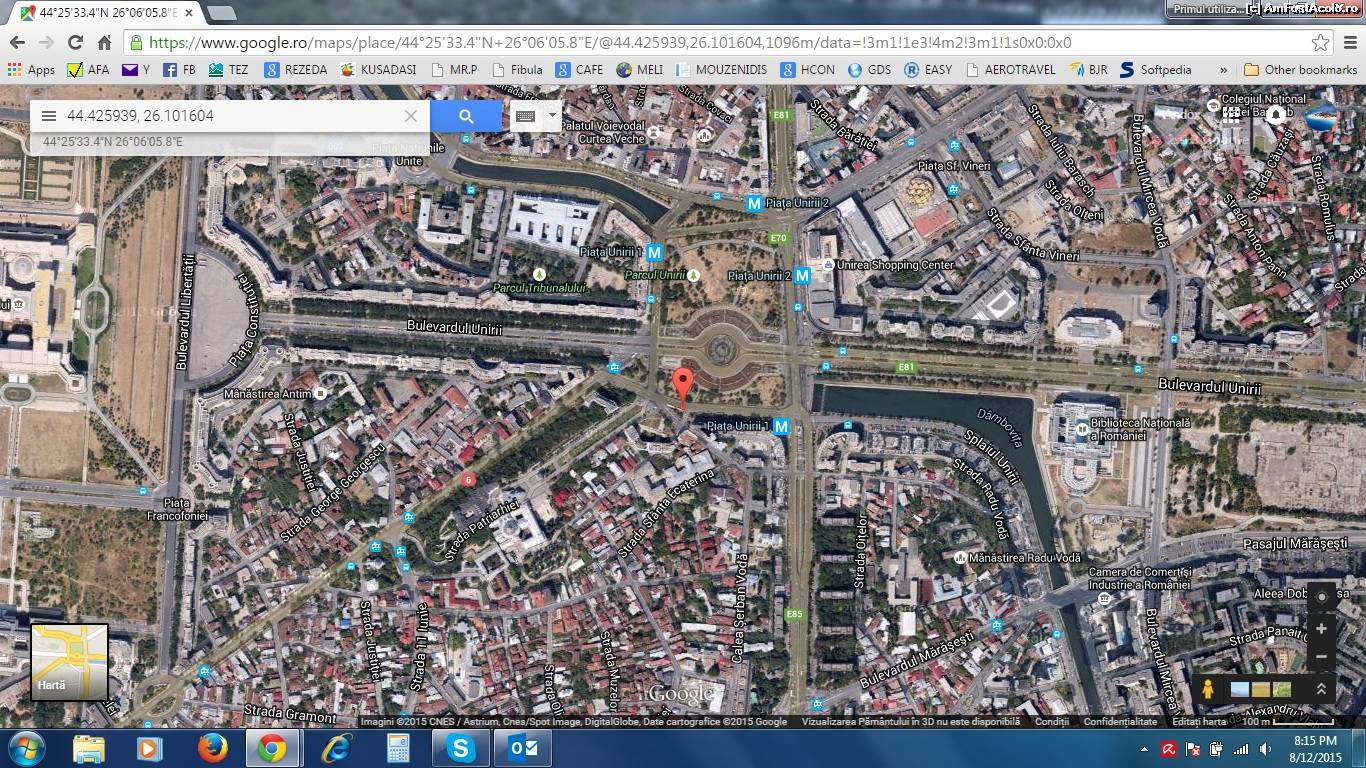The image size is (1366, 768).
Task: Zoom out of the map
Action: [x=1321, y=657]
